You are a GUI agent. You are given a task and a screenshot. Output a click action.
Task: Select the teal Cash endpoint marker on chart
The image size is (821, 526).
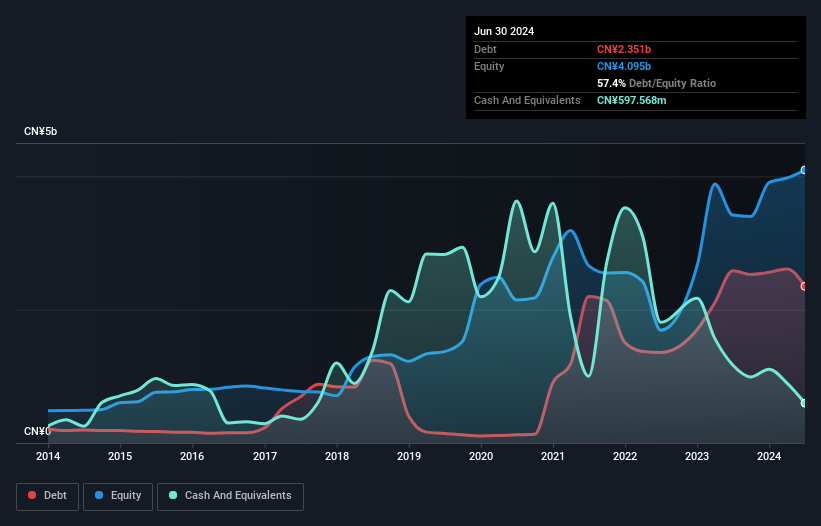pos(804,403)
